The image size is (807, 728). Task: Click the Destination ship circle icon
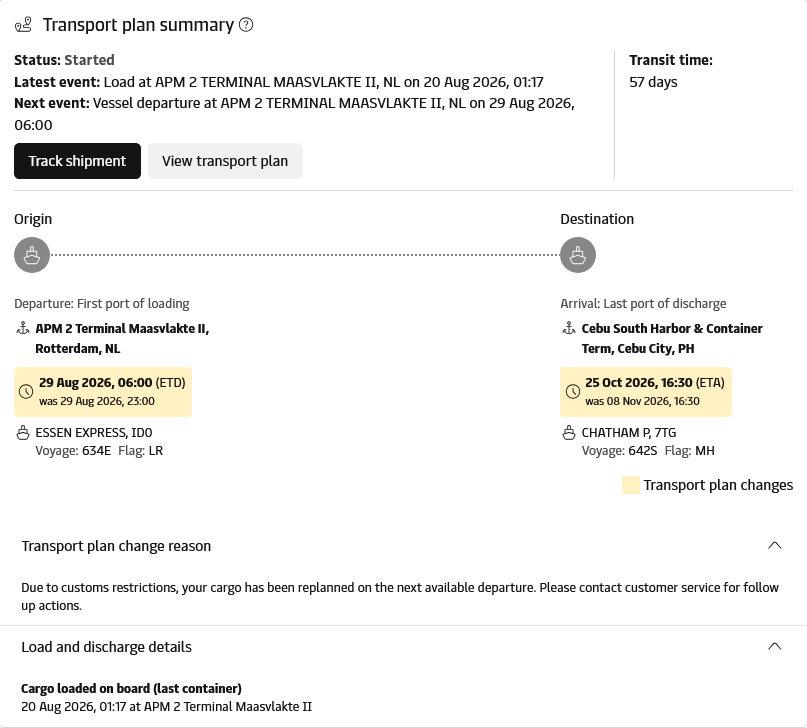(578, 255)
